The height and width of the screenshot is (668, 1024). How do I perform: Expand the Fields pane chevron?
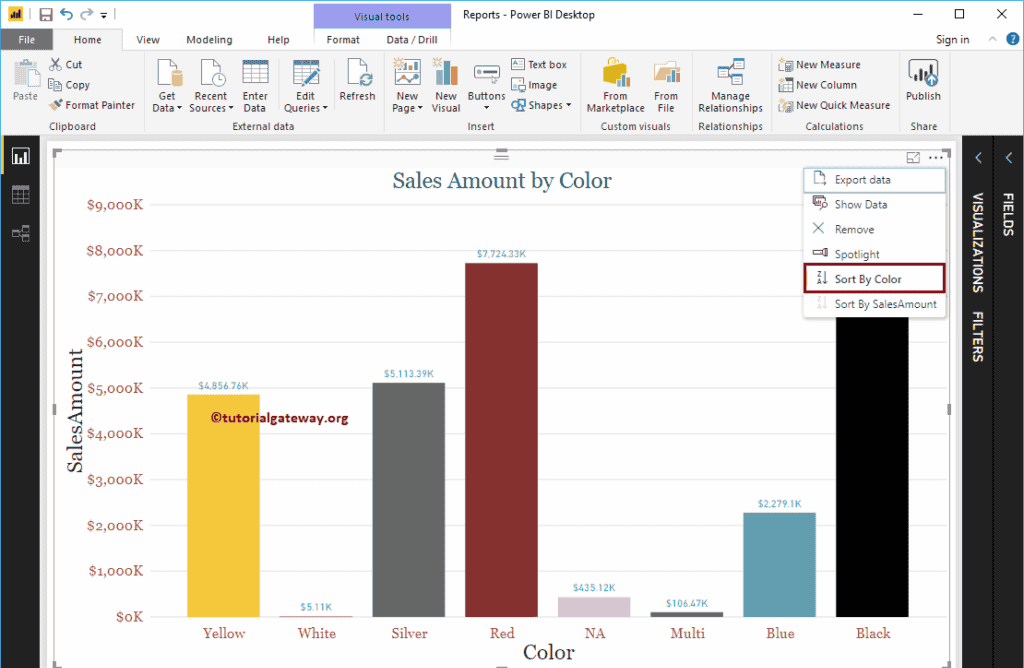(1009, 157)
